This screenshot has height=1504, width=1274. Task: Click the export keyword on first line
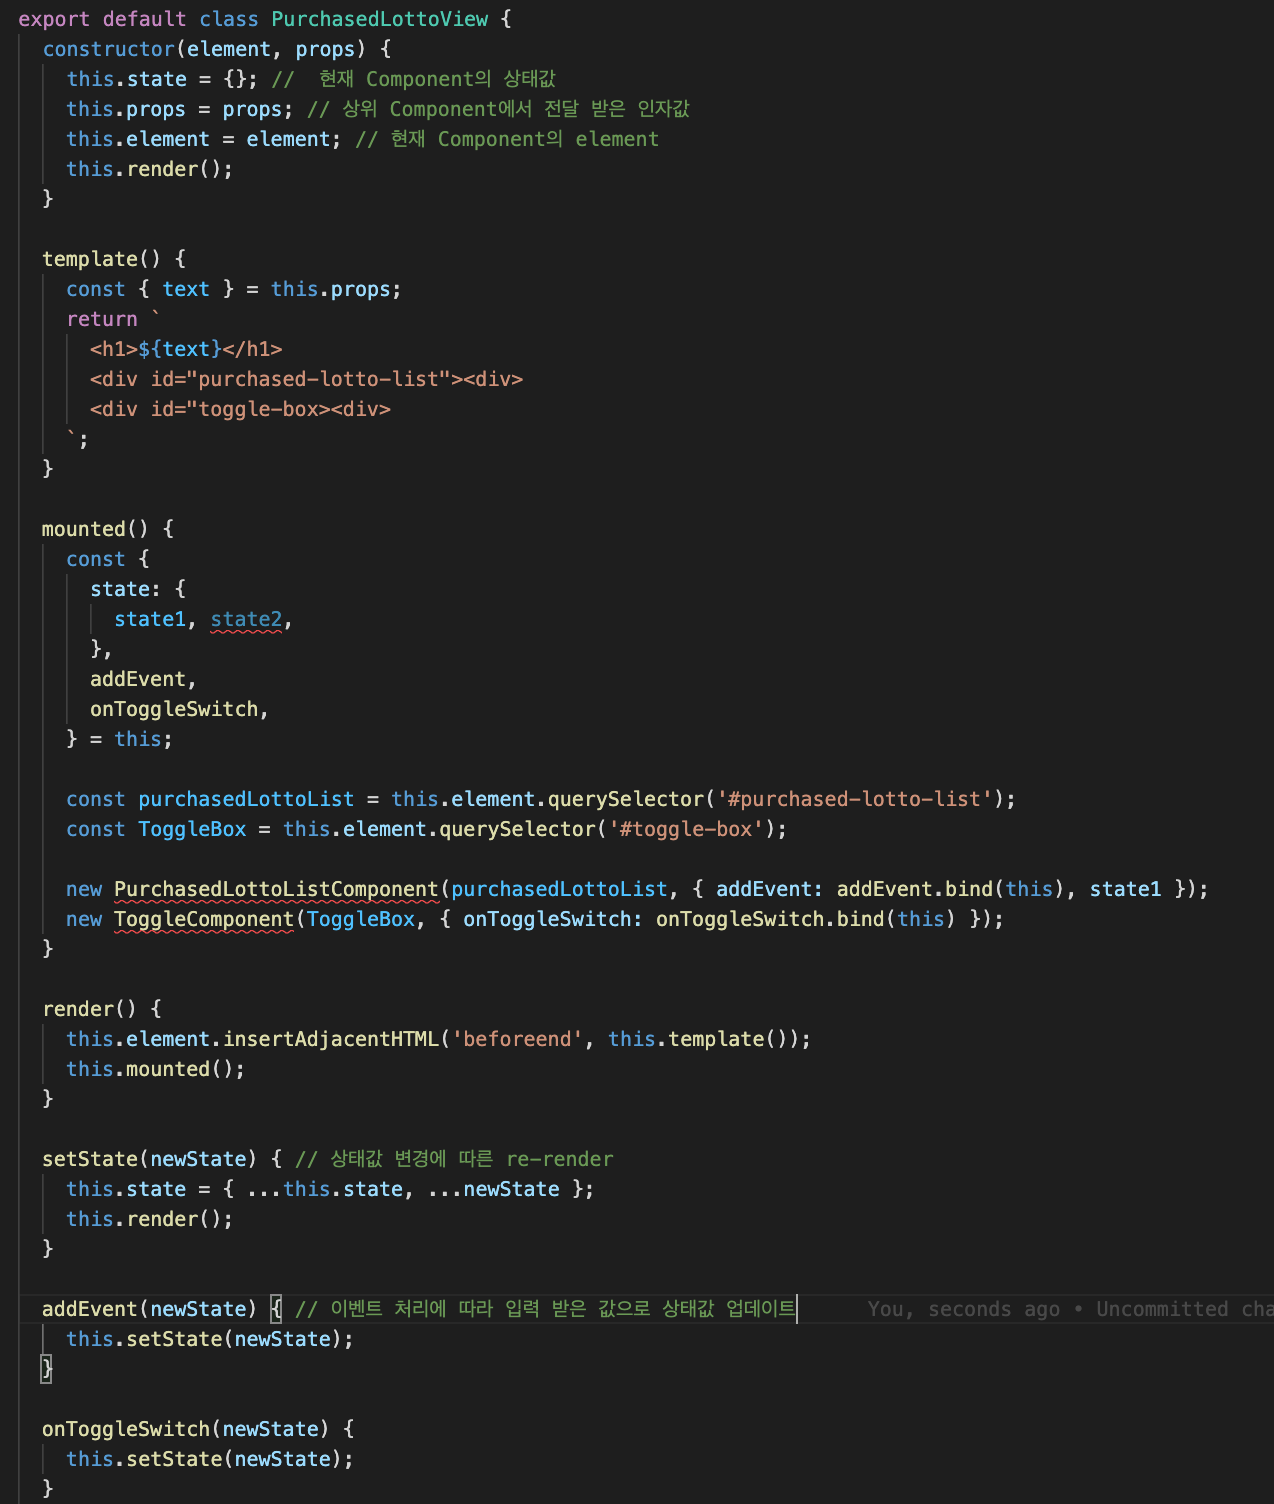[54, 19]
